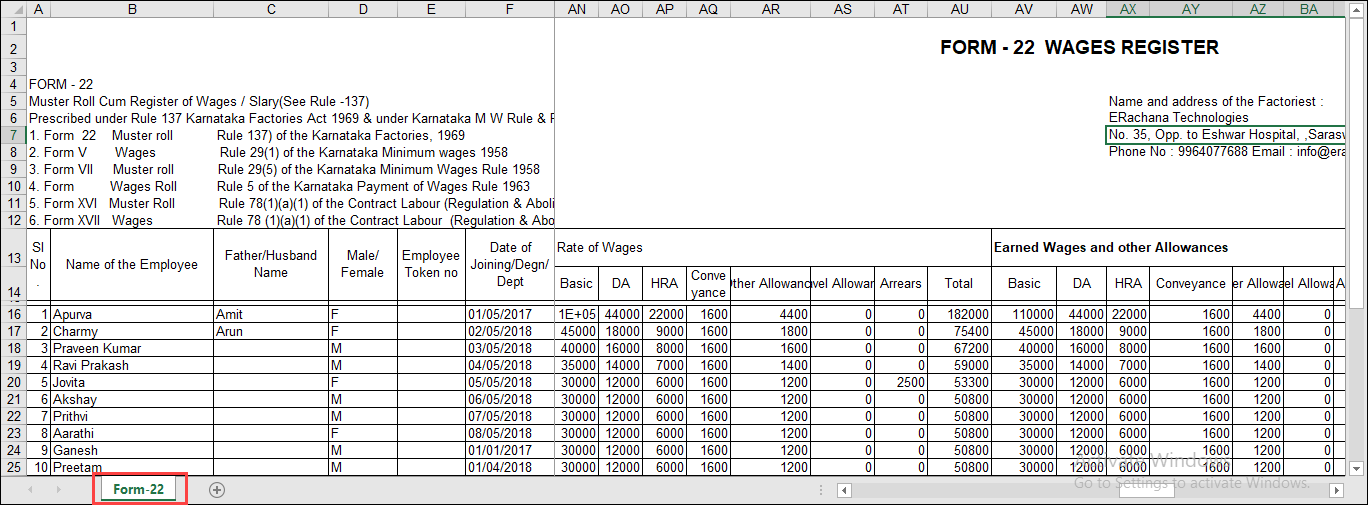Click the arrears value '2500'
This screenshot has width=1368, height=505.
click(x=901, y=382)
